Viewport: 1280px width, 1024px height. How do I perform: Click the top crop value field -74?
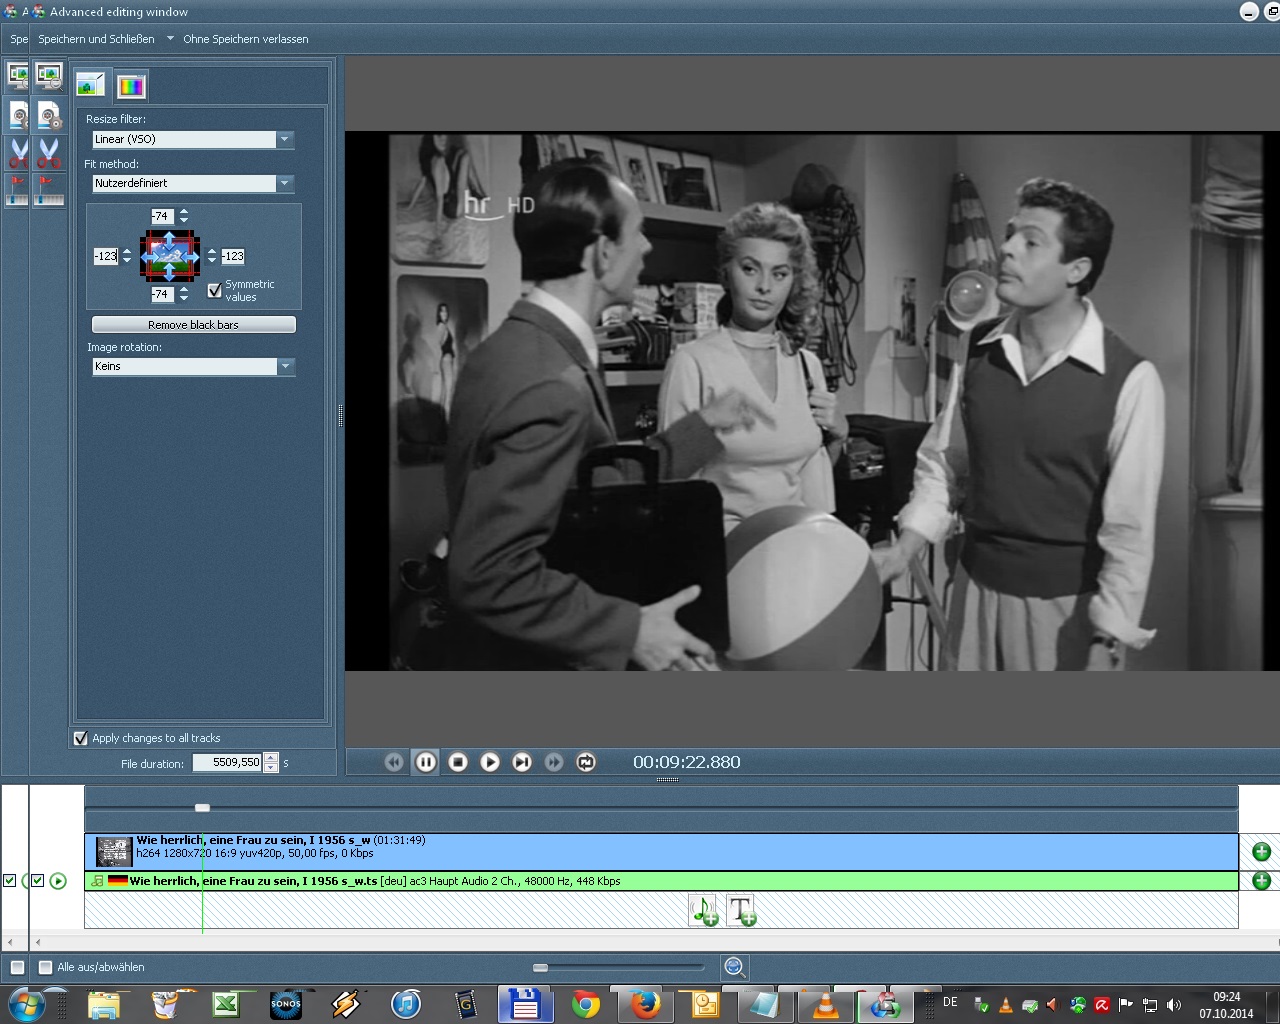click(162, 216)
